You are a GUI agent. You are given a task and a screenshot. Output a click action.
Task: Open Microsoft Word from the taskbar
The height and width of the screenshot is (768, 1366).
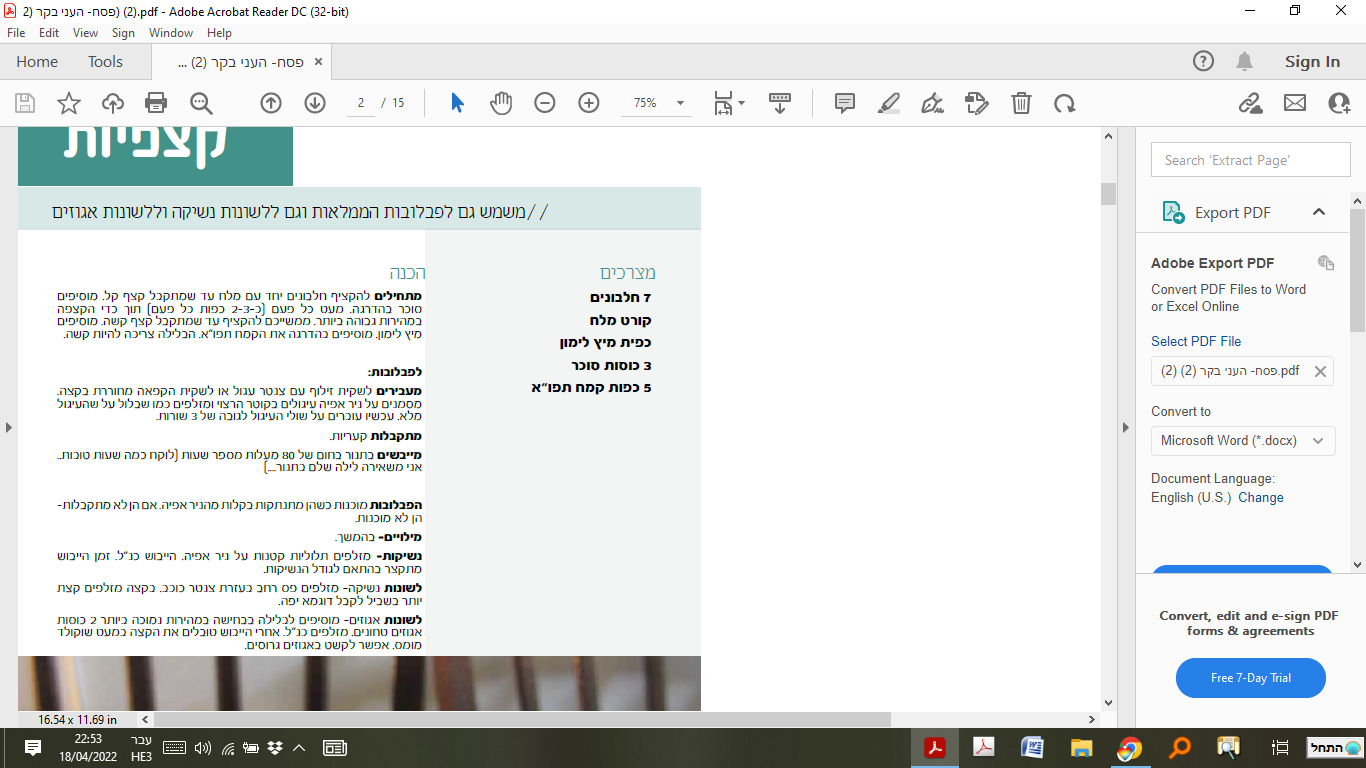point(1032,748)
